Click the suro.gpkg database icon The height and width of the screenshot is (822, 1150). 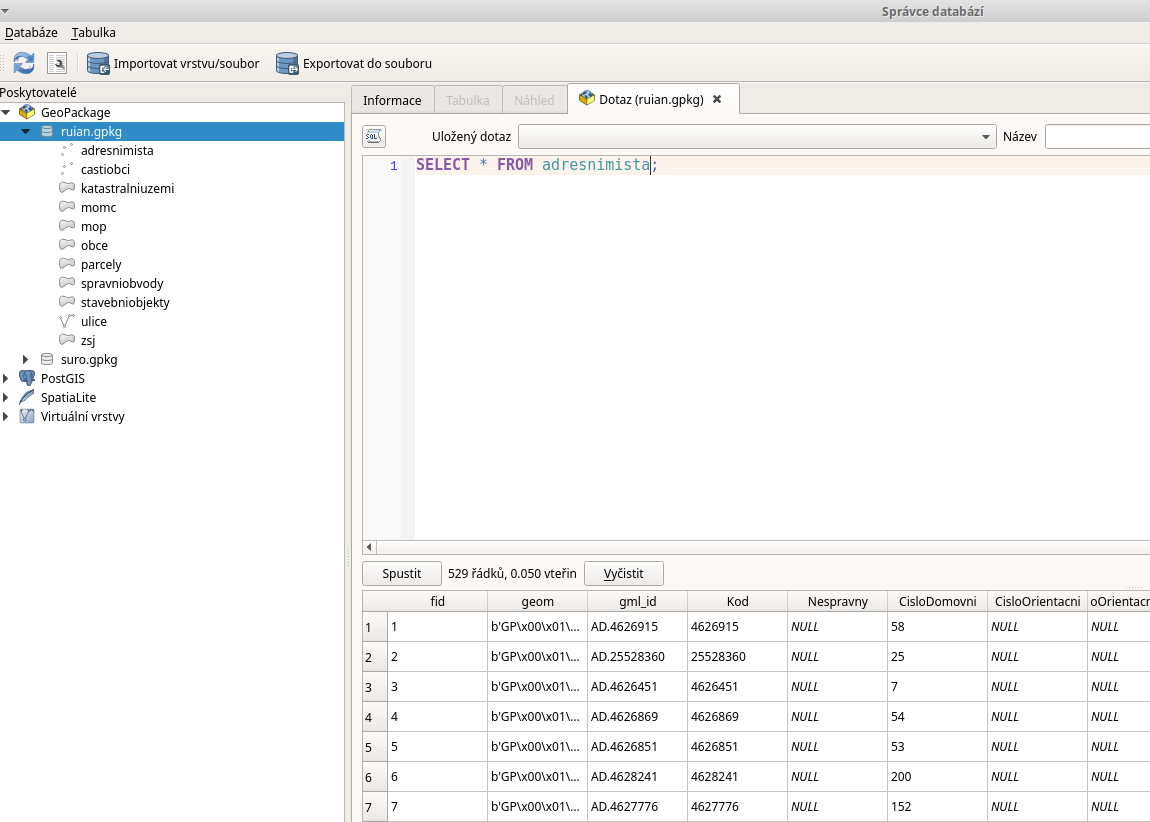pyautogui.click(x=47, y=359)
